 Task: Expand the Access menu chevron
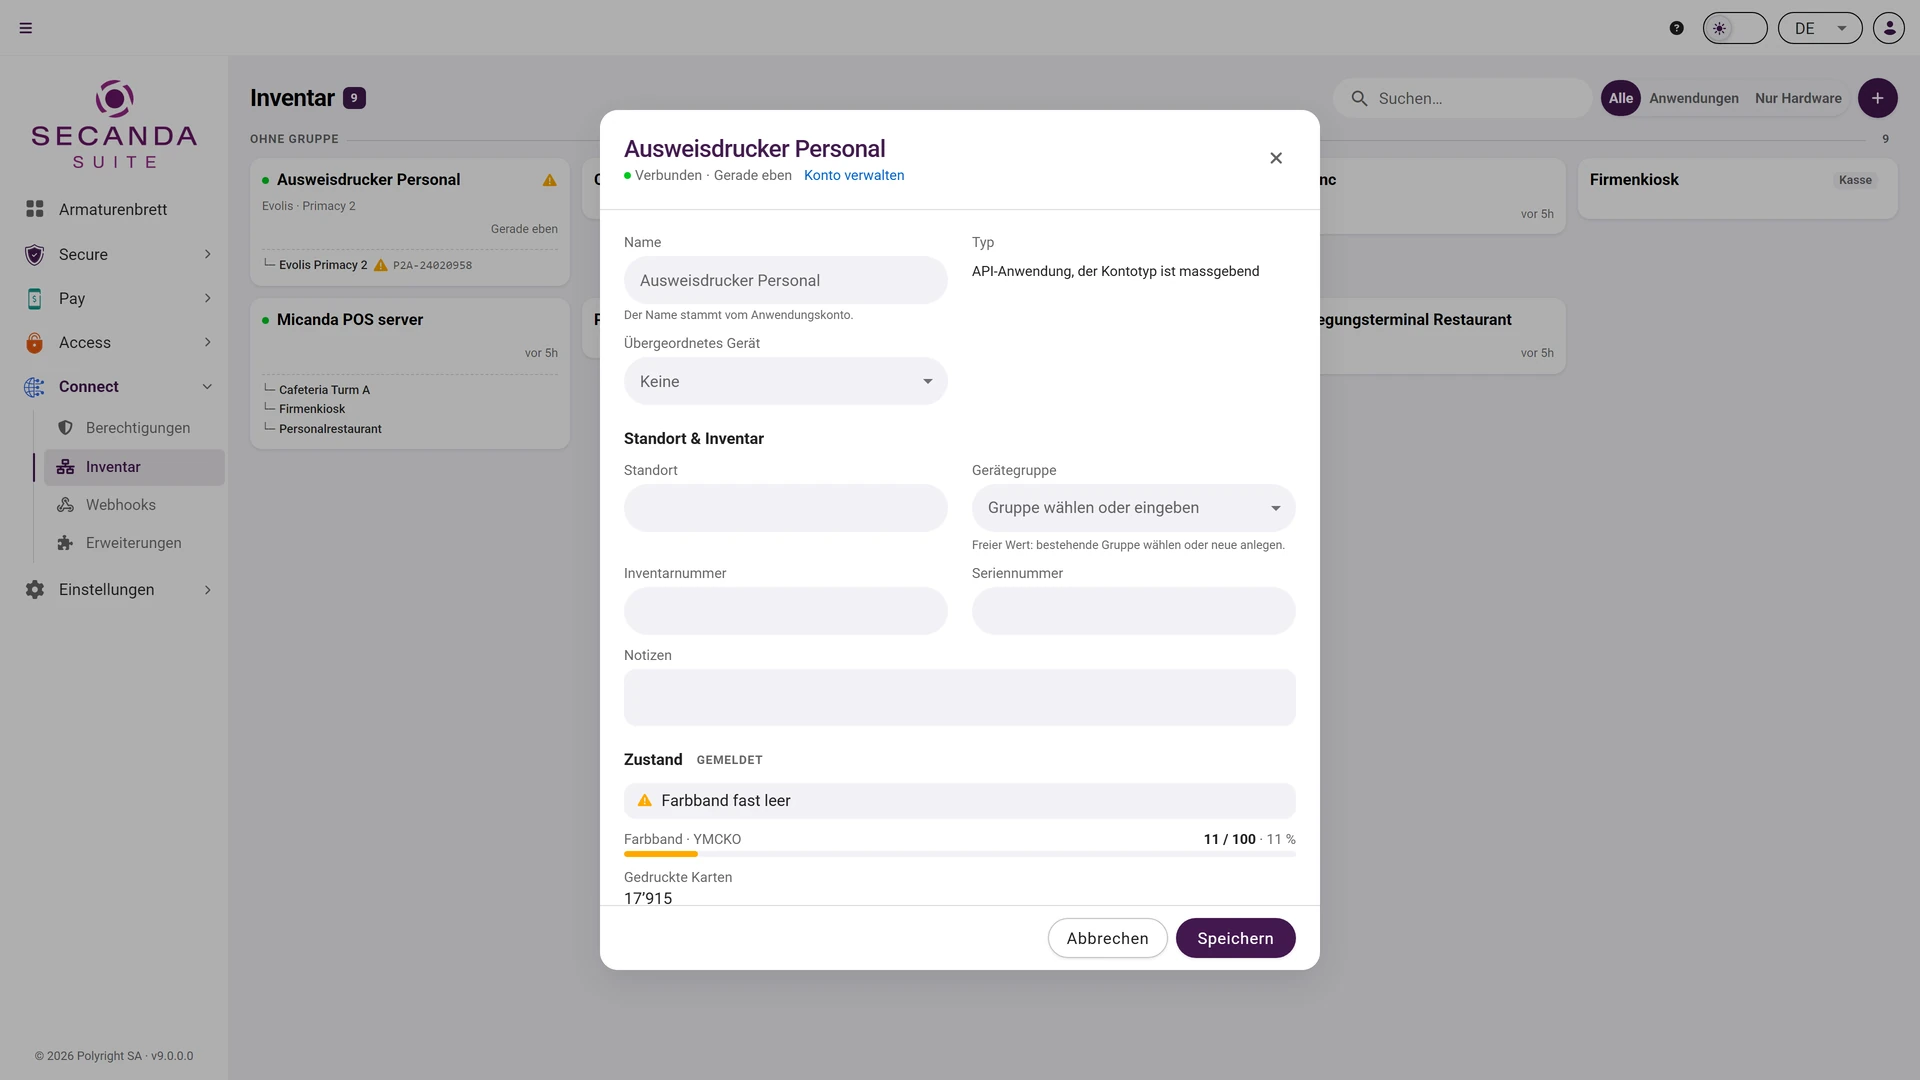click(x=208, y=342)
